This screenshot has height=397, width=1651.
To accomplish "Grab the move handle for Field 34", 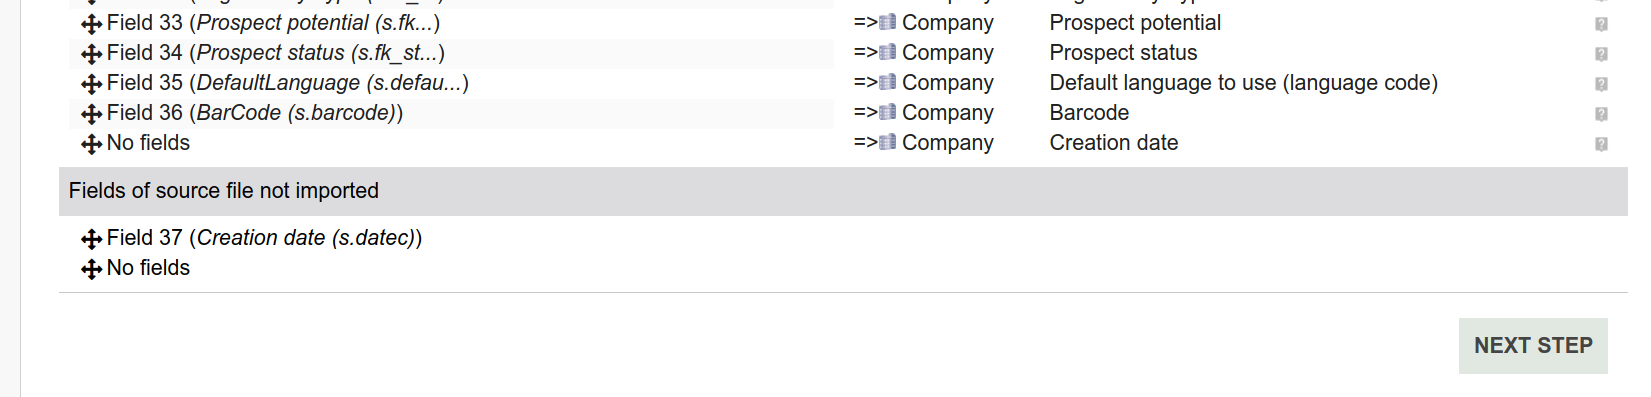I will (91, 54).
